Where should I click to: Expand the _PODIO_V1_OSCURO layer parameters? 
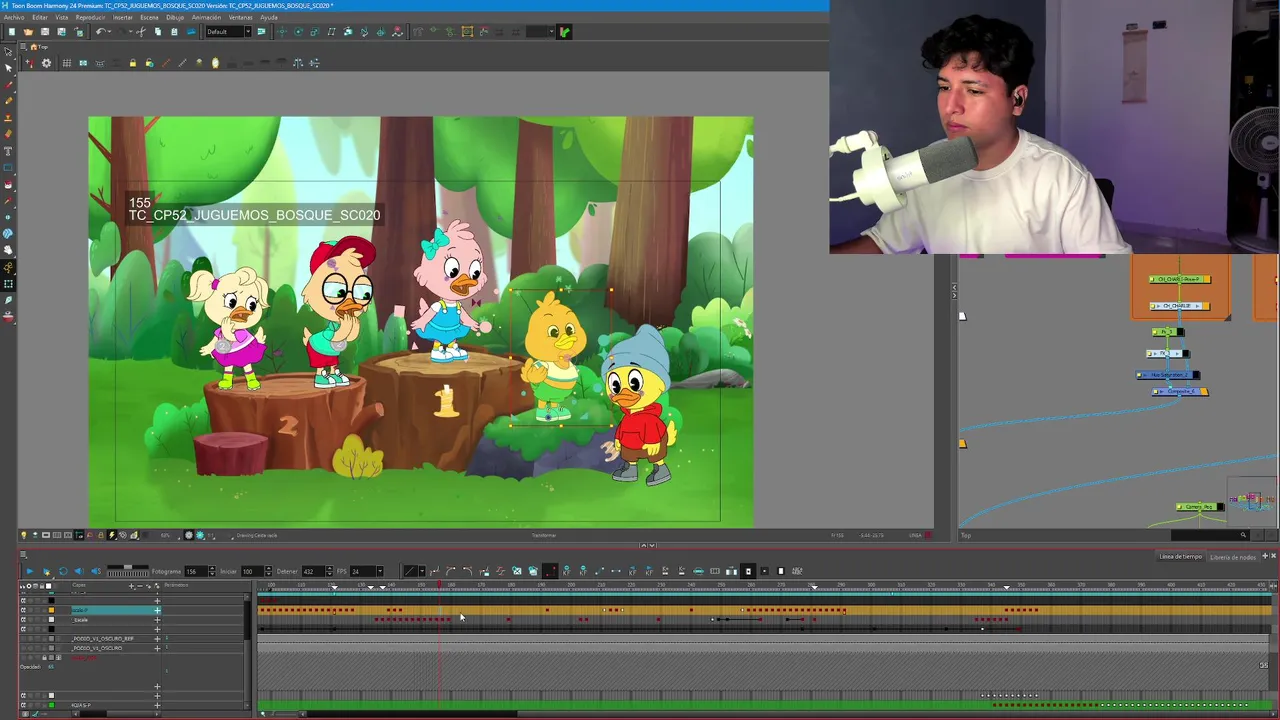[157, 648]
